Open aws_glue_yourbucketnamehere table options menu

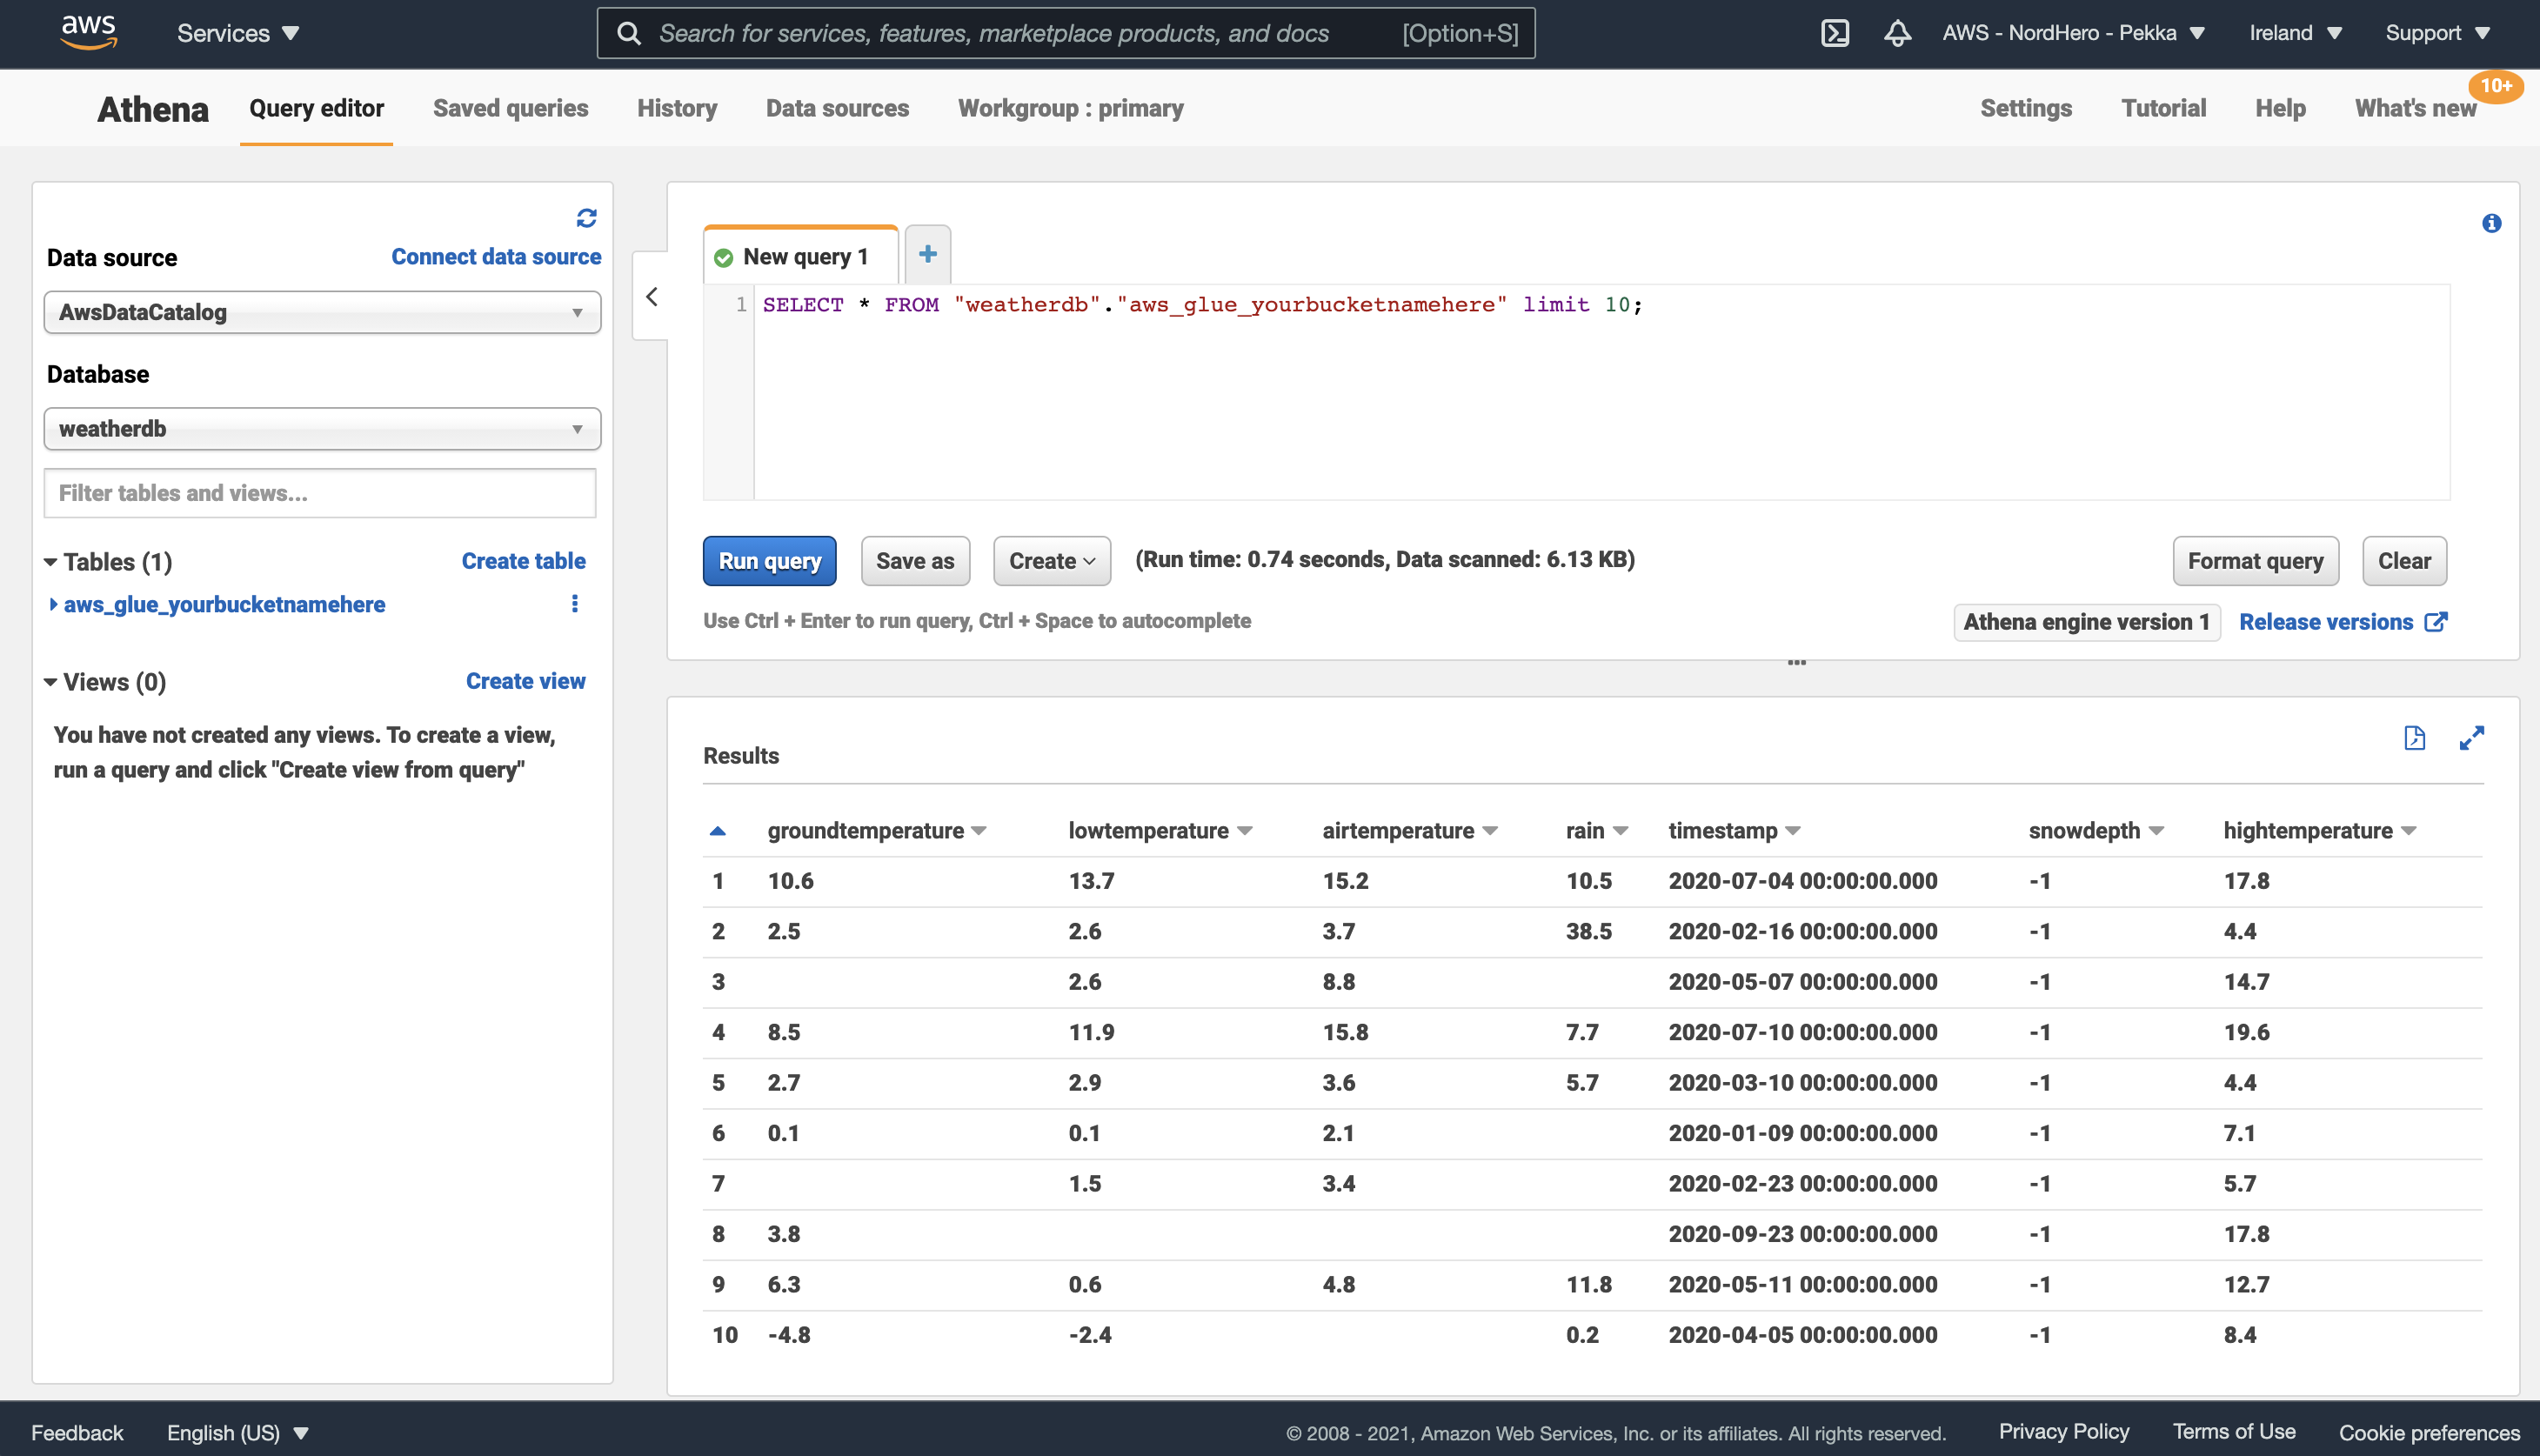[574, 603]
